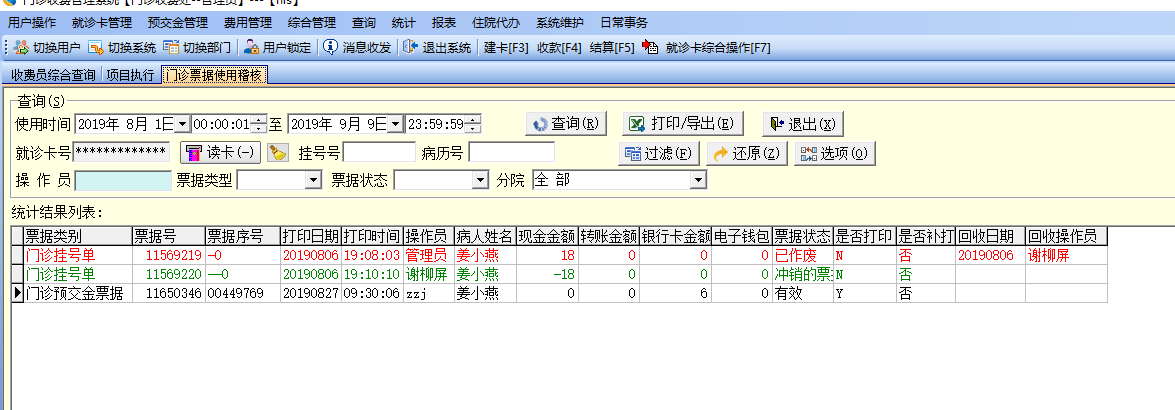This screenshot has width=1175, height=410.
Task: Open the 系统维护 menu
Action: tap(561, 23)
